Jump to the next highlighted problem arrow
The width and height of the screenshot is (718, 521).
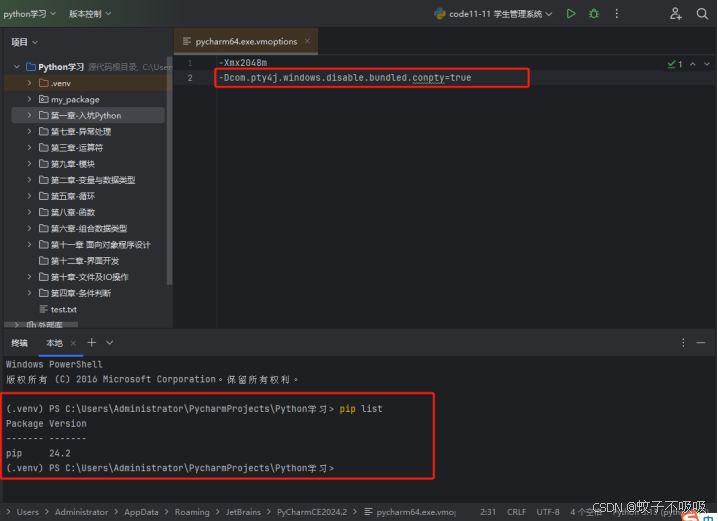coord(707,64)
